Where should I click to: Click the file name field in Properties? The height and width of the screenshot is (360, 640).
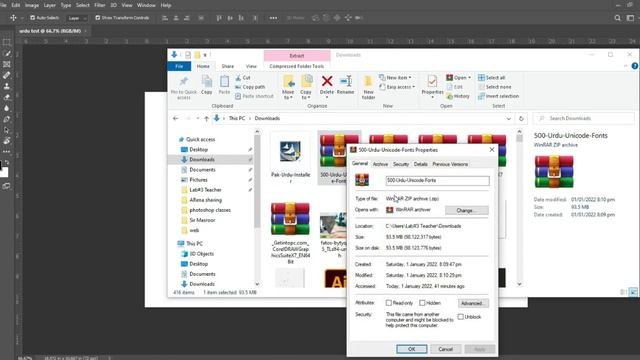pyautogui.click(x=438, y=180)
